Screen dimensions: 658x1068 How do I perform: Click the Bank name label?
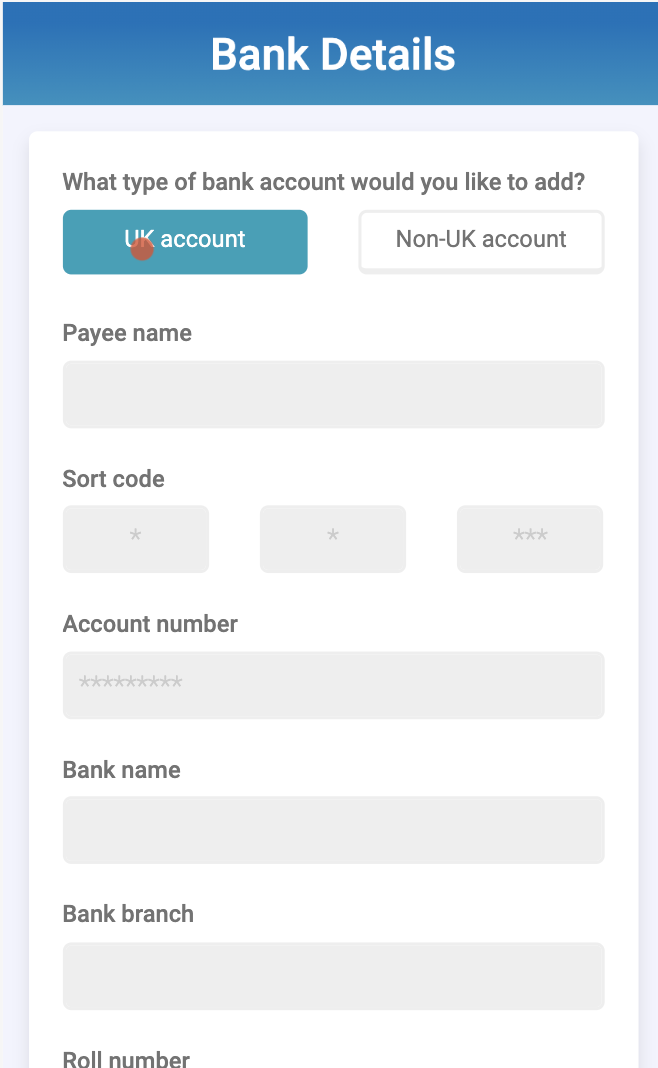click(121, 770)
